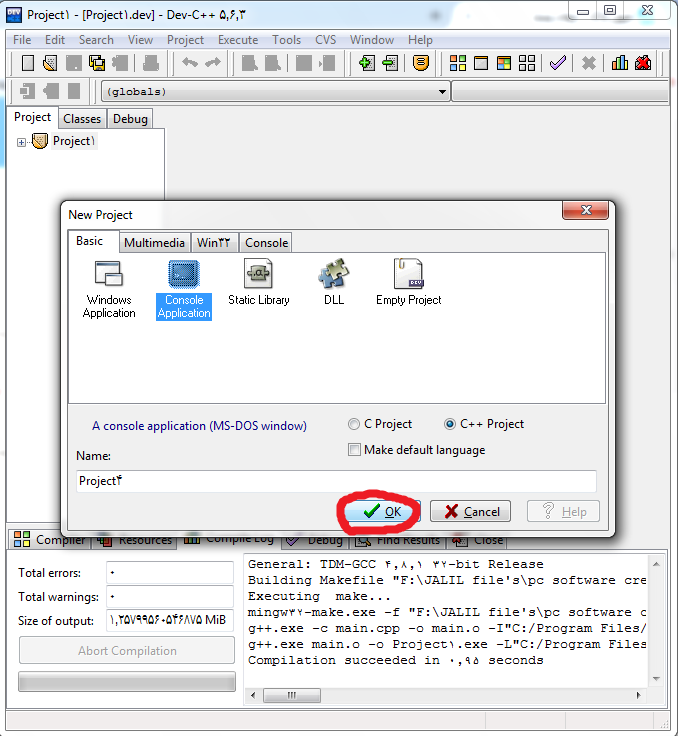Click the compile log scroll-right arrow
This screenshot has width=678, height=736.
[x=639, y=695]
